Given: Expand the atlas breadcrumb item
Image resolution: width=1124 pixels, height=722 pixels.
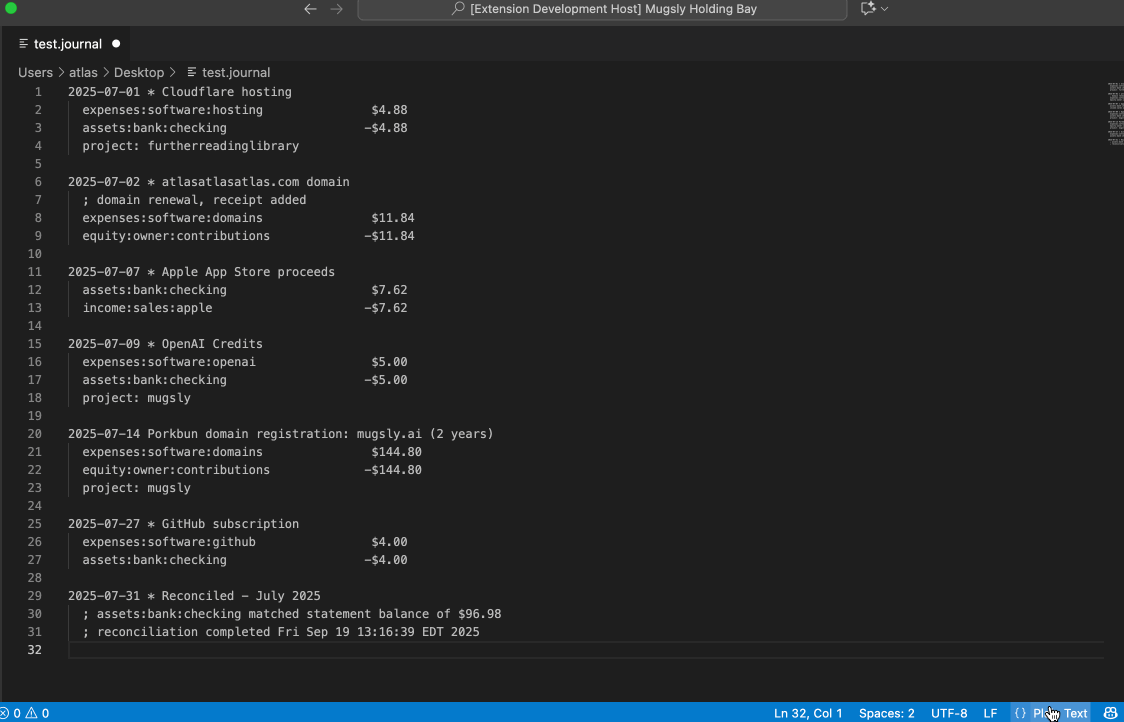Looking at the screenshot, I should 83,72.
